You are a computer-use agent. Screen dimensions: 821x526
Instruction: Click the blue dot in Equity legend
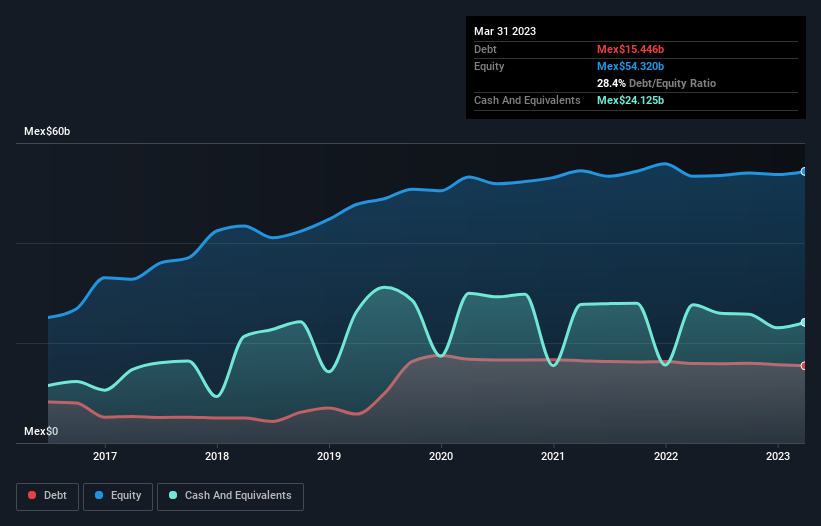click(99, 495)
